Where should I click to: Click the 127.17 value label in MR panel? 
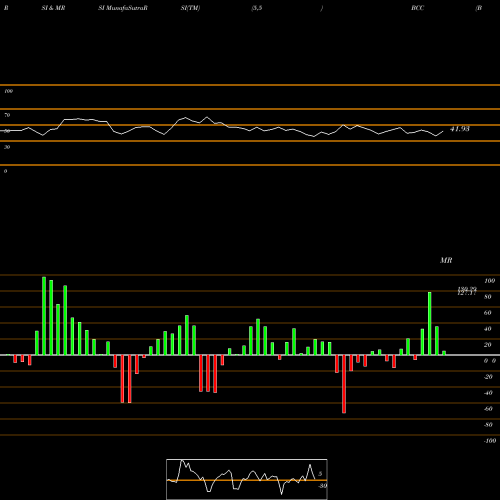(x=467, y=293)
